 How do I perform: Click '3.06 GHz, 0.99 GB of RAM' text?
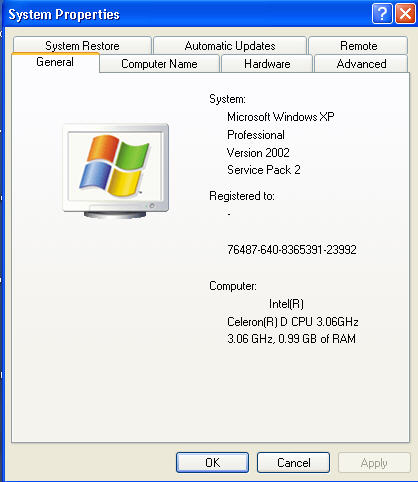291,339
